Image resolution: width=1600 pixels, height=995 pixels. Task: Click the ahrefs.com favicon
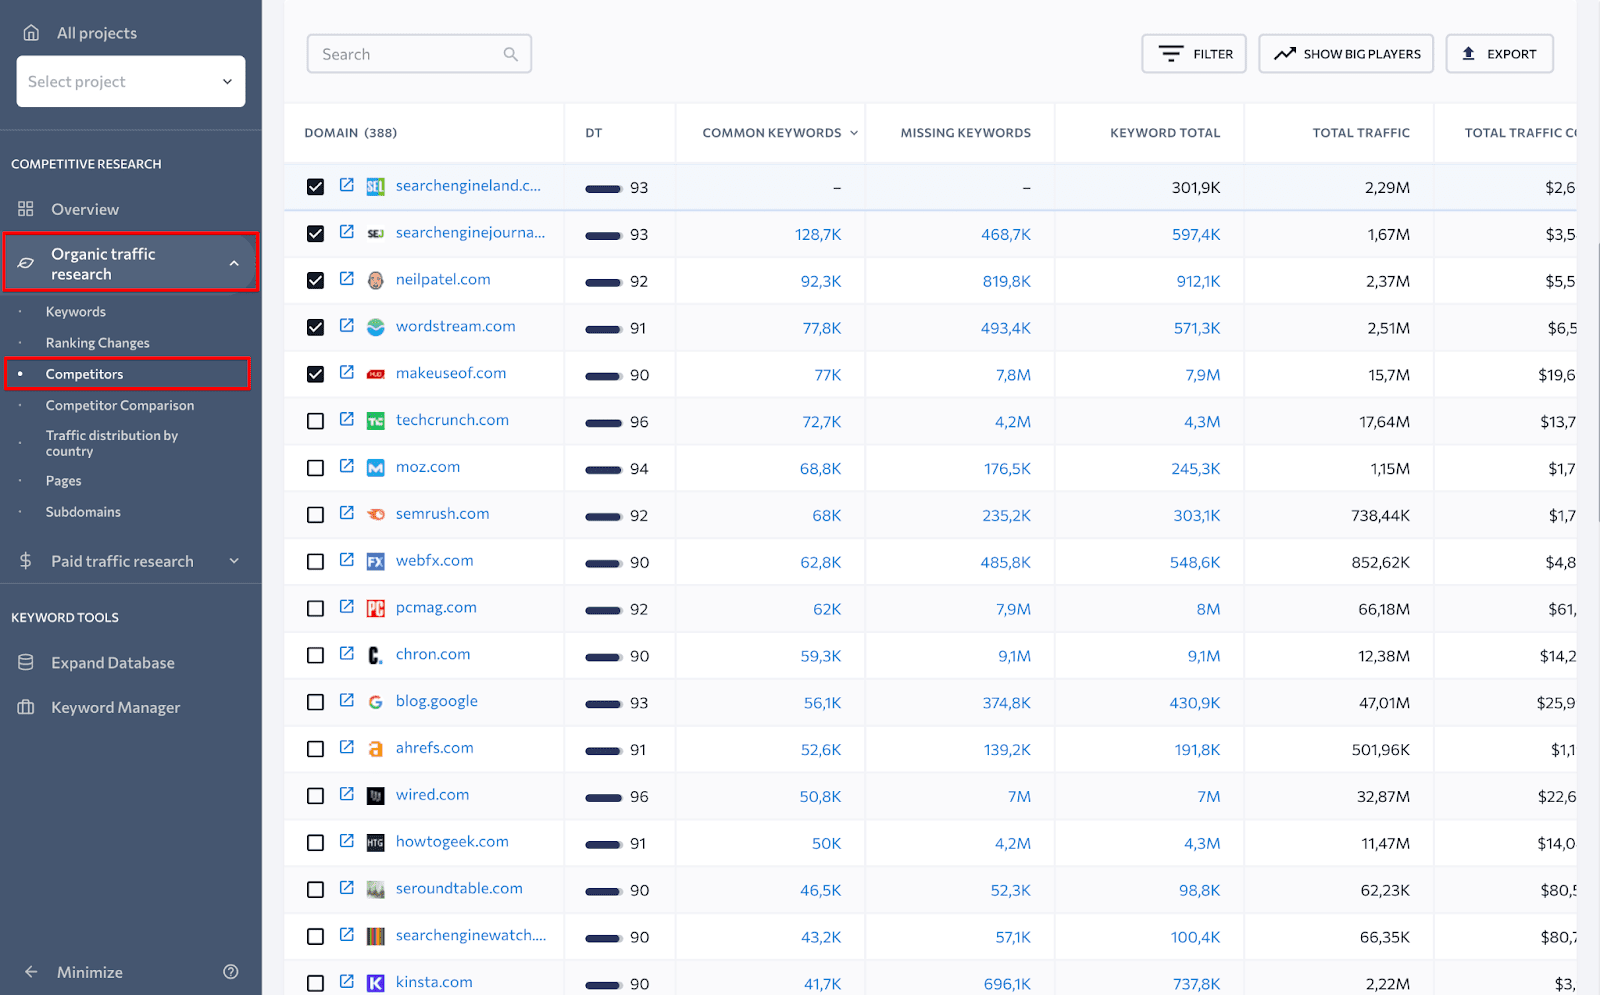pyautogui.click(x=376, y=749)
